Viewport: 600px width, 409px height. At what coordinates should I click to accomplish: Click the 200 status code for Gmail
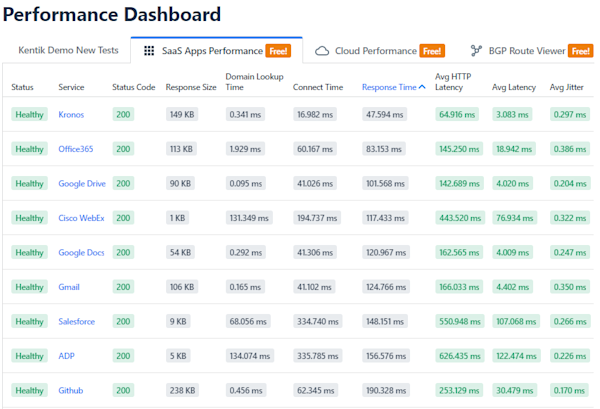[x=123, y=287]
